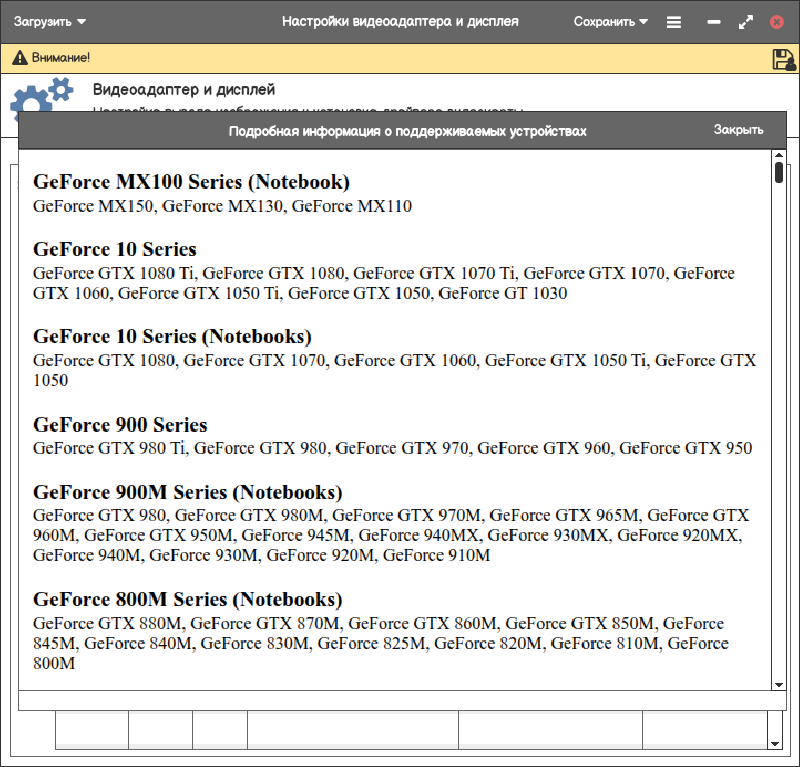
Task: Click the device list scroll up arrow
Action: tap(779, 157)
